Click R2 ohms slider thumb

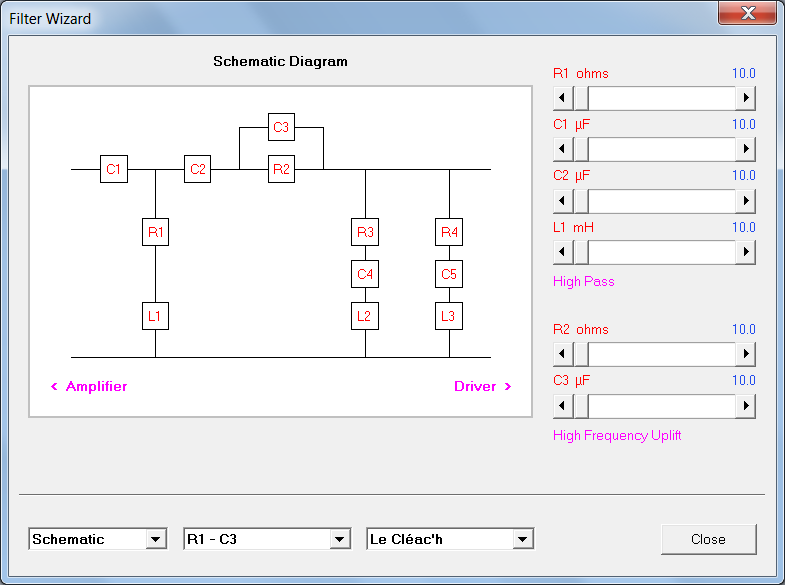coord(581,354)
